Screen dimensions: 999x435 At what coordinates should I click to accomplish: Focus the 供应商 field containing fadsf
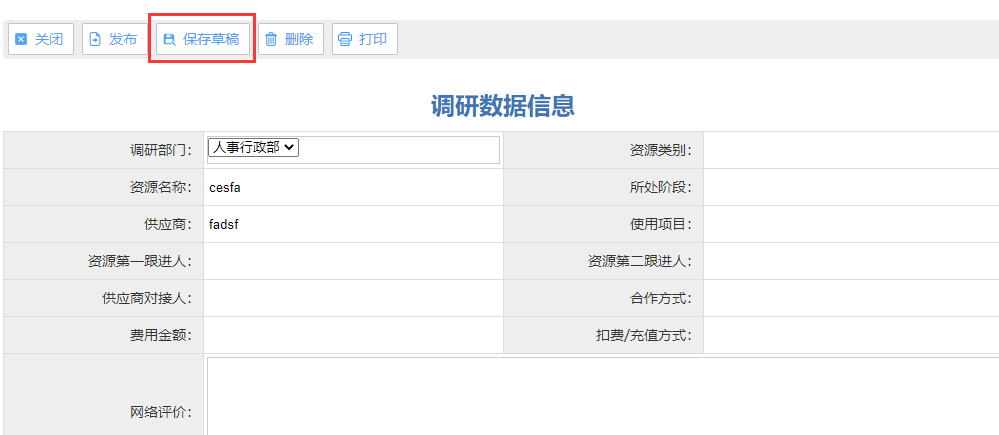point(353,224)
